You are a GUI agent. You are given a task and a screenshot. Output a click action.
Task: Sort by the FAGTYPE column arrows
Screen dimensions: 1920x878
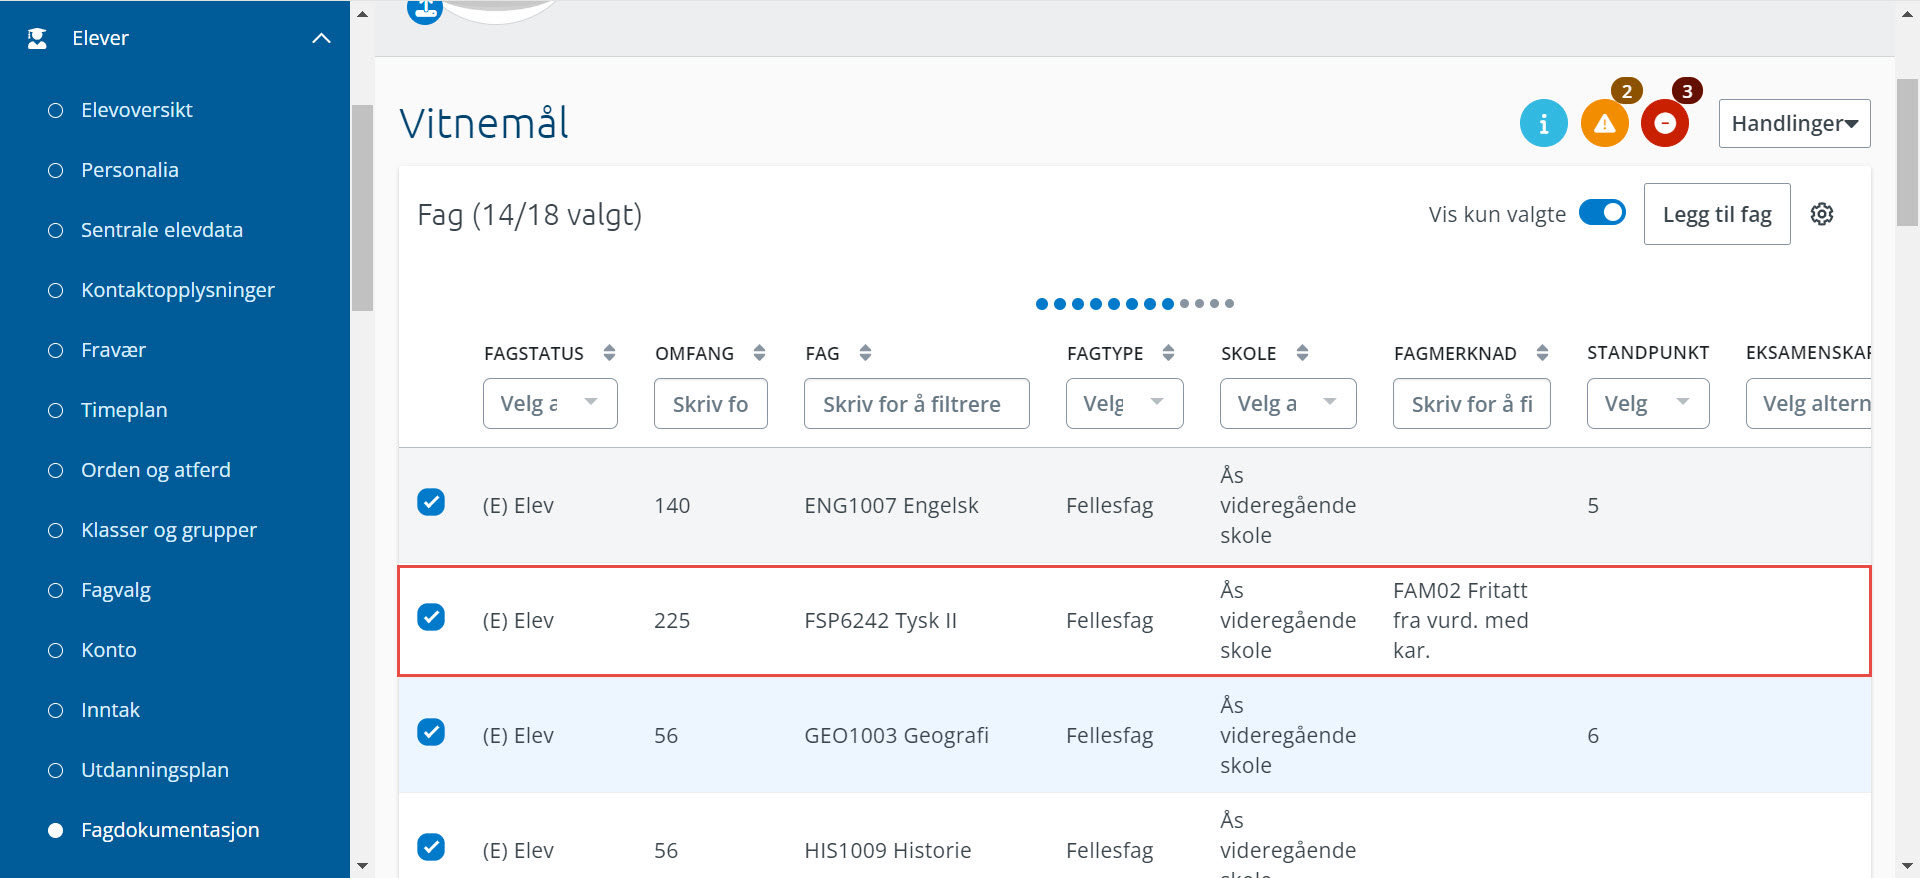[1168, 353]
